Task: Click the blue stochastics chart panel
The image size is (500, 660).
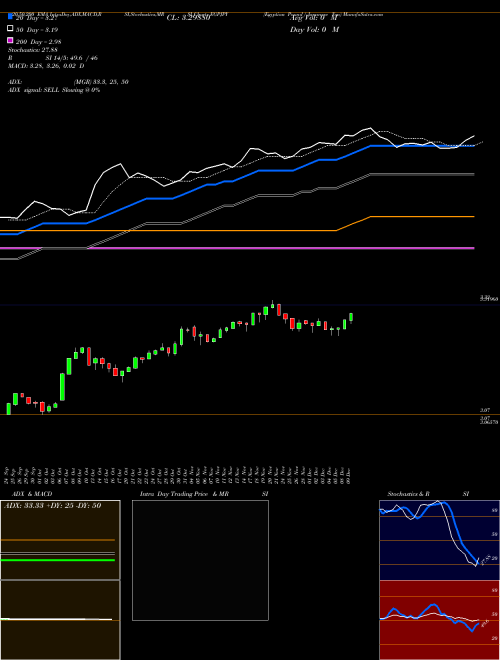Action: point(439,540)
